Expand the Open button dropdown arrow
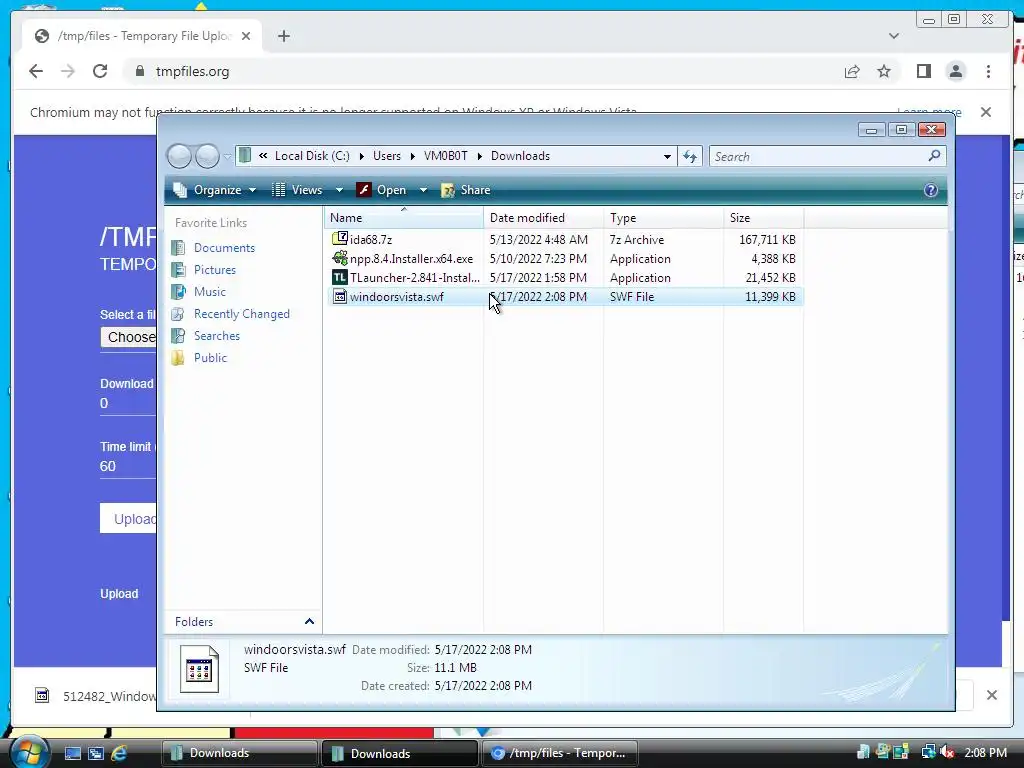This screenshot has width=1024, height=768. tap(423, 190)
